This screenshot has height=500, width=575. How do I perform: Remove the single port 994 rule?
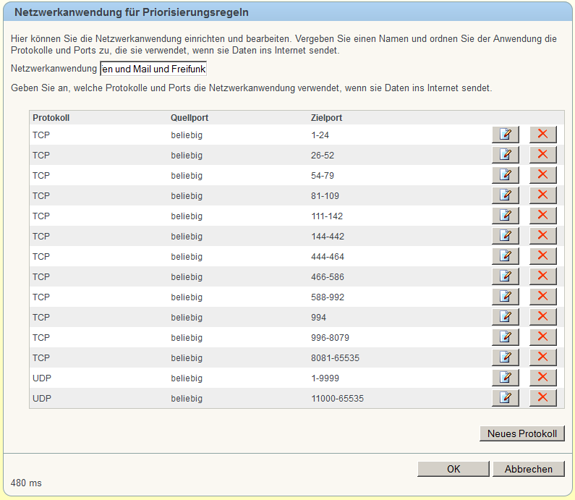[543, 317]
